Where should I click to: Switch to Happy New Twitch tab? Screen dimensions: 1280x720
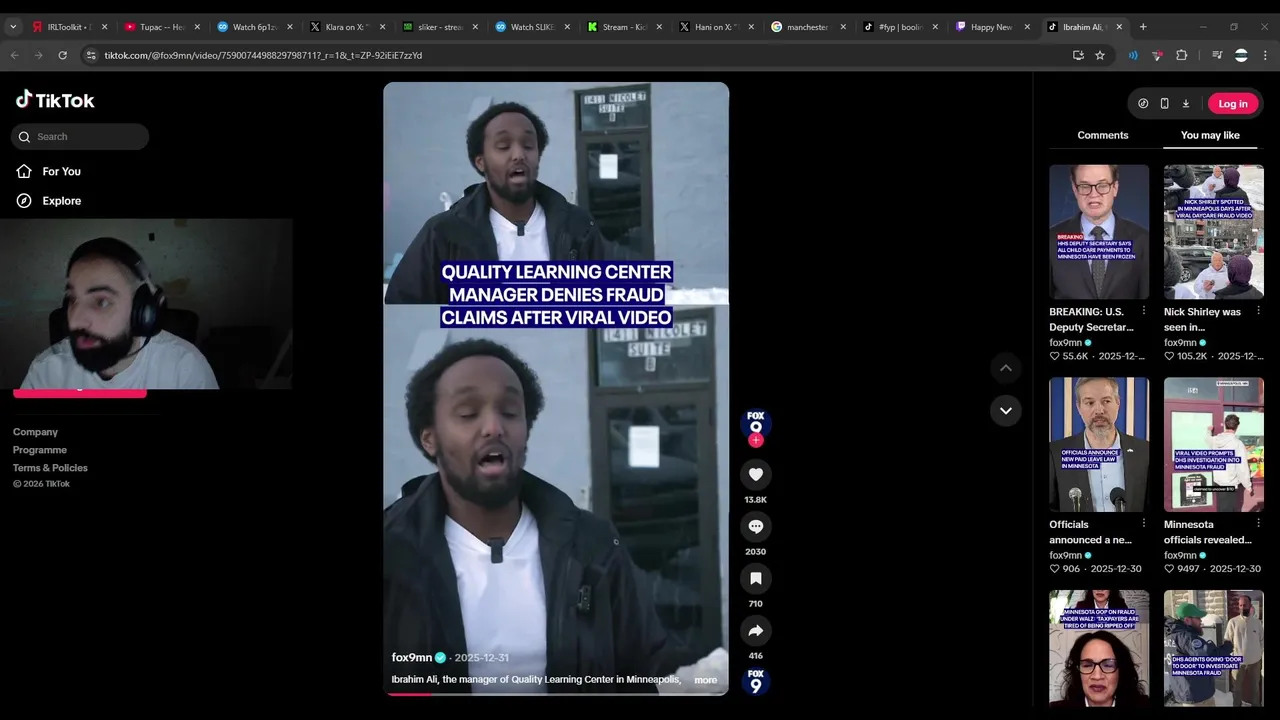coord(990,27)
